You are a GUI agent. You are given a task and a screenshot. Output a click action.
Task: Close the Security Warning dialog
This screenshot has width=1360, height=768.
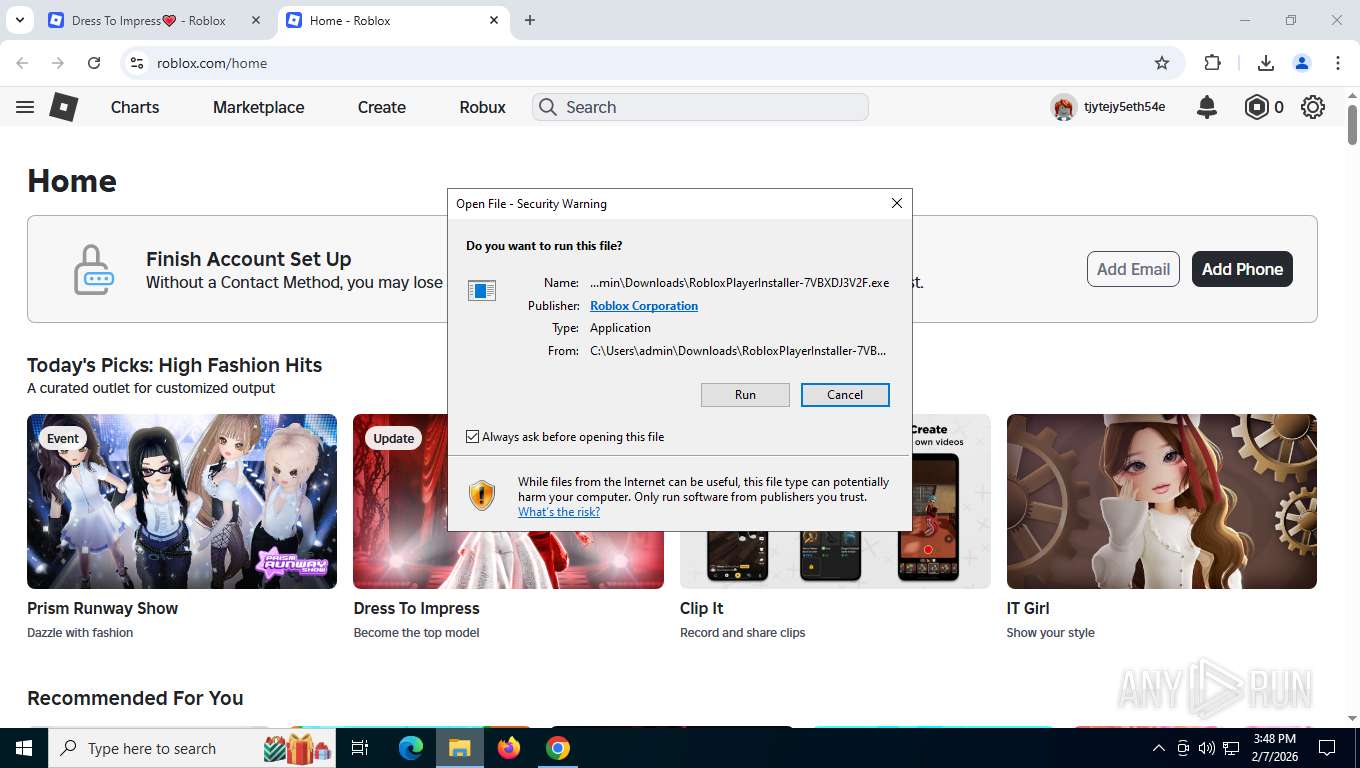(897, 203)
